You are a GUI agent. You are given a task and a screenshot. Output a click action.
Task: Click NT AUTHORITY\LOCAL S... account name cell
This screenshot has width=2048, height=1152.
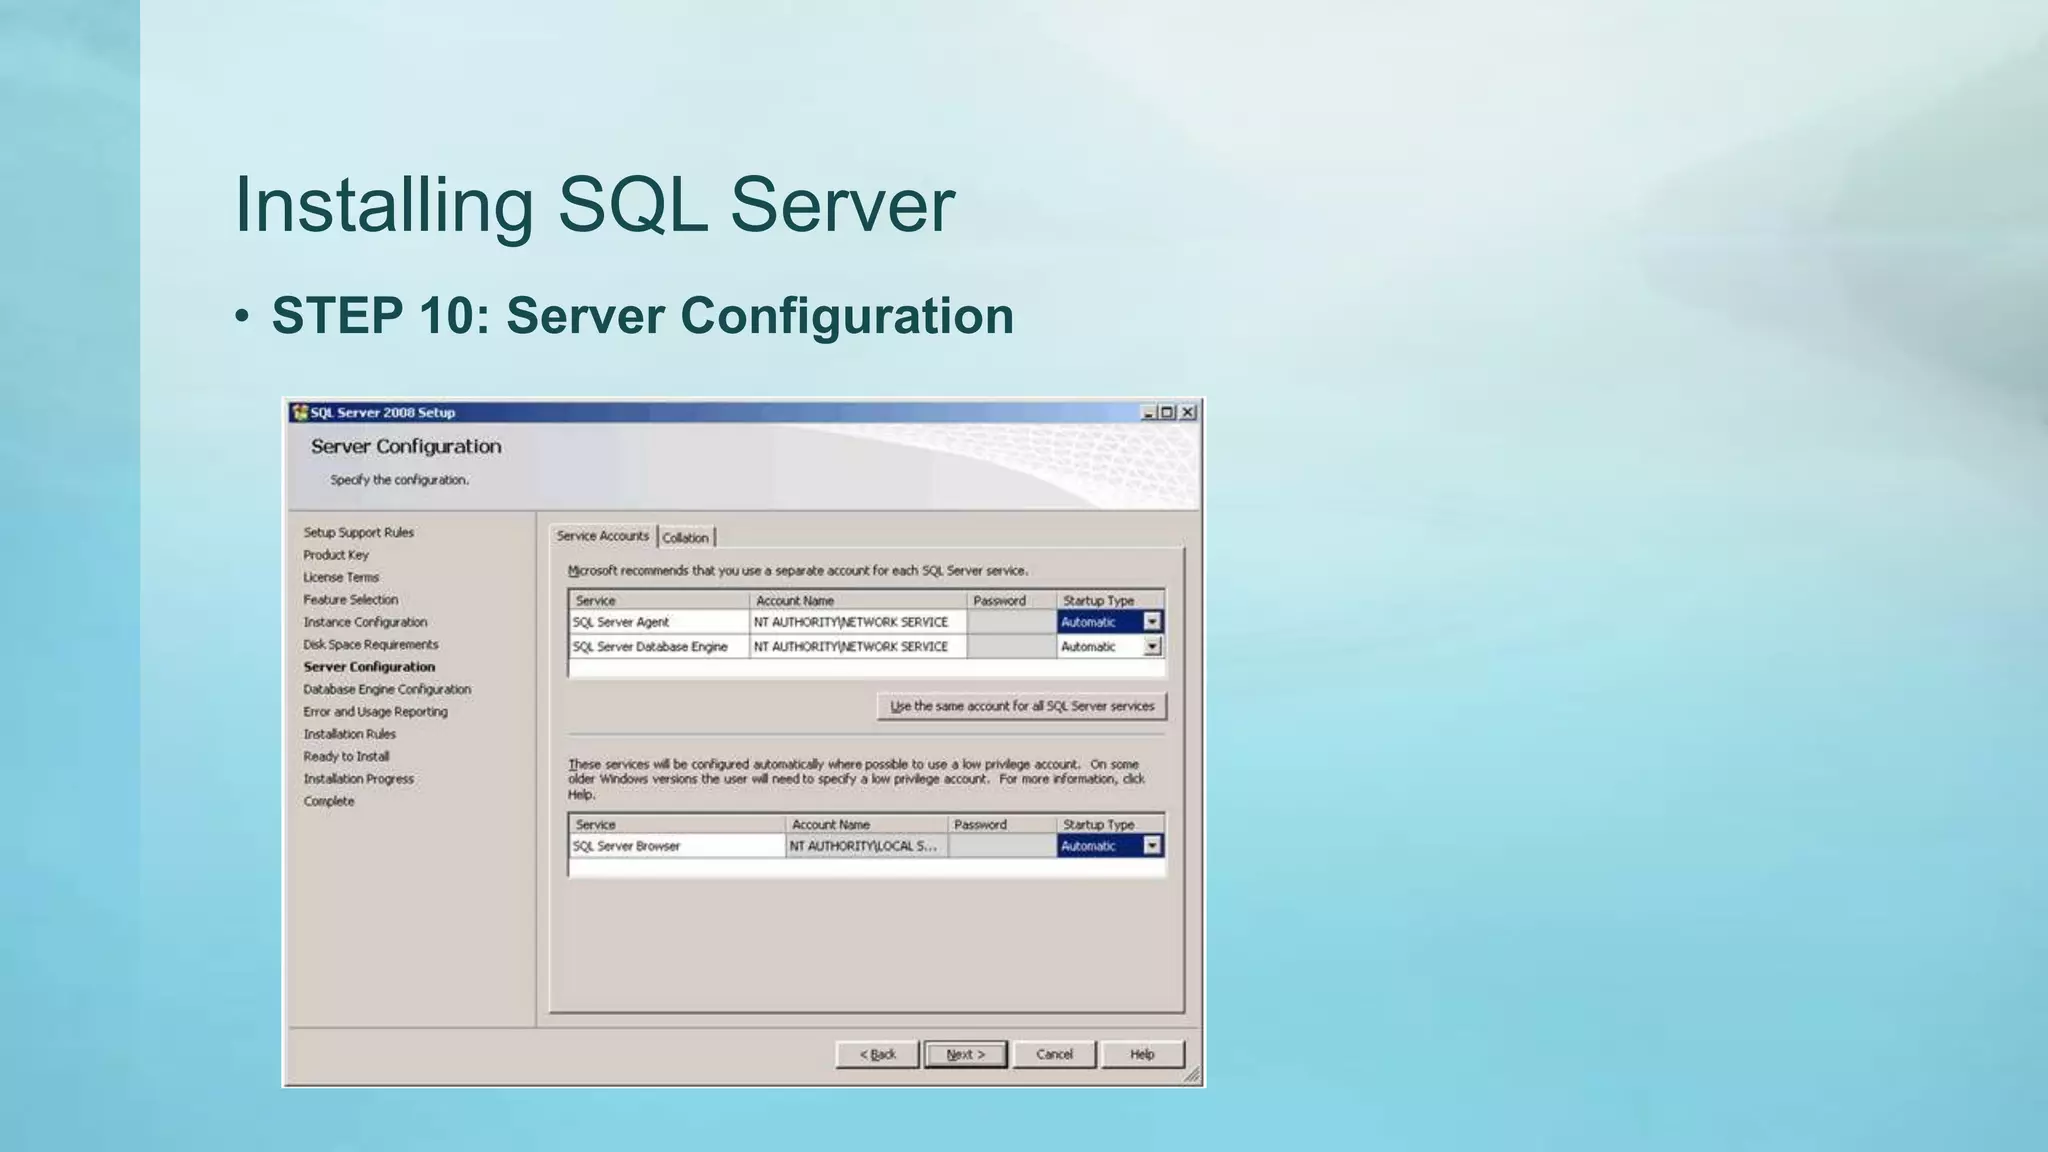pos(866,846)
